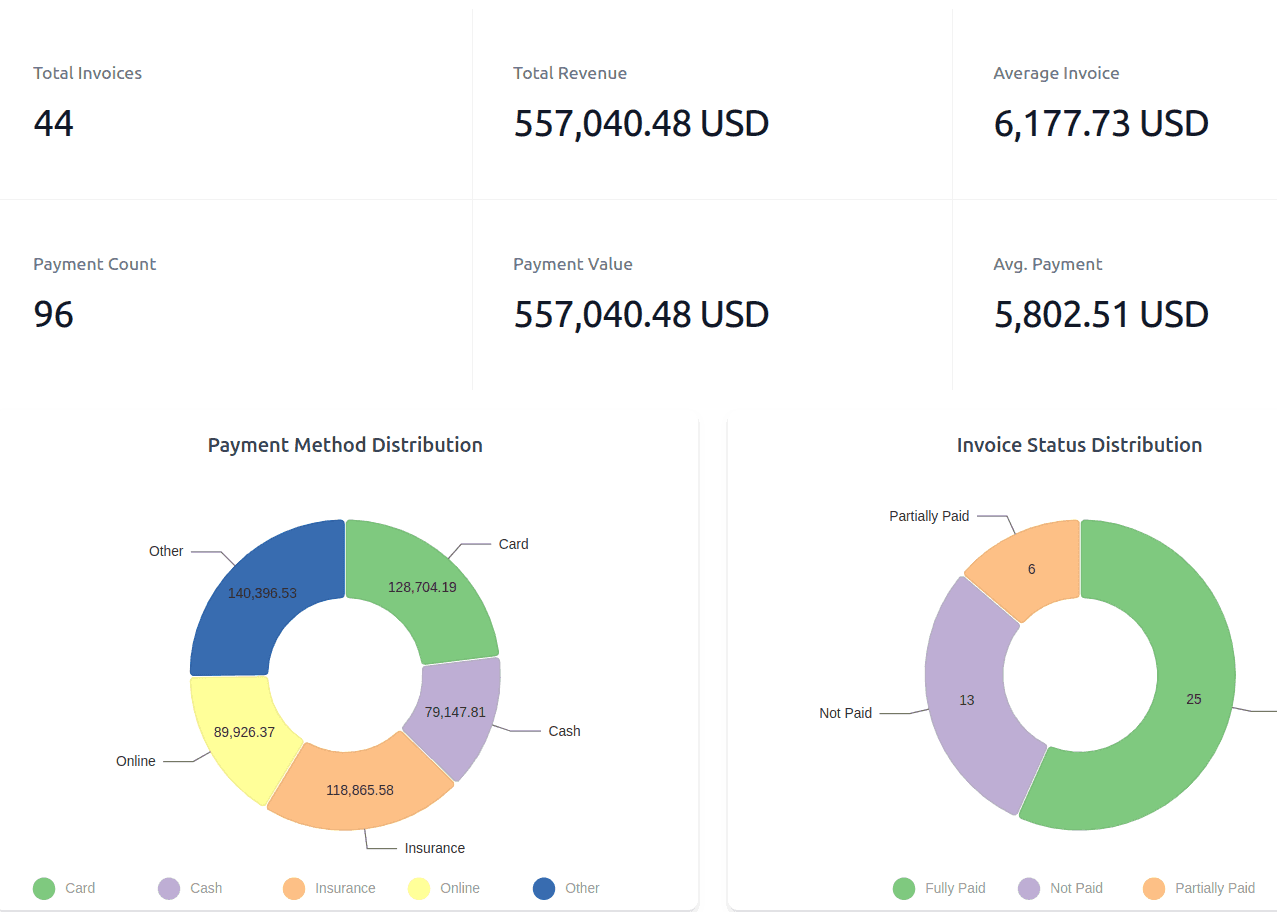Click the Insurance callout label below donut

[435, 848]
